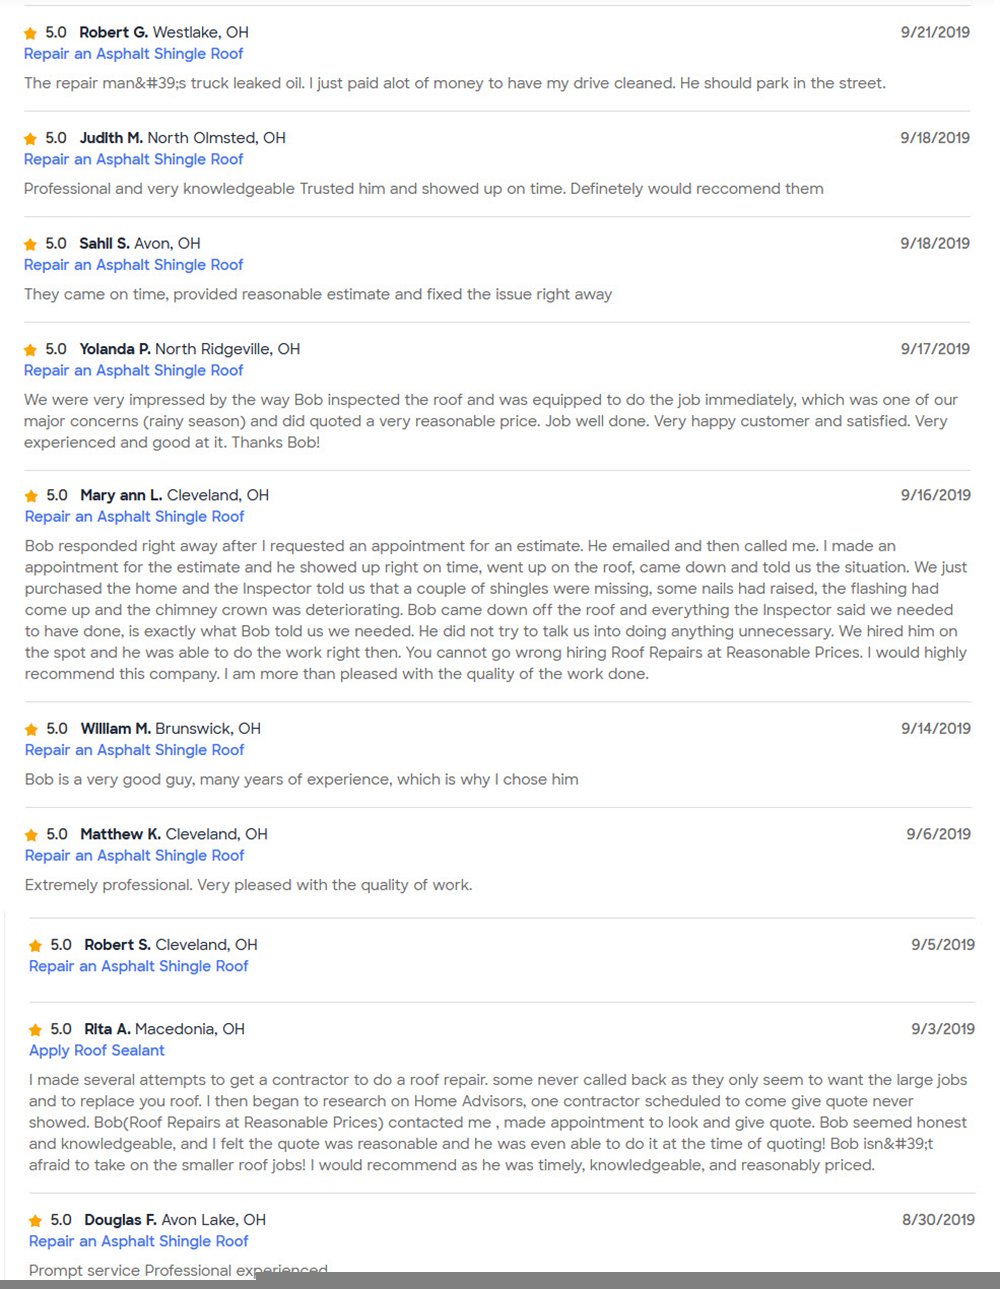Click the reviewer name Sahil S.

104,243
